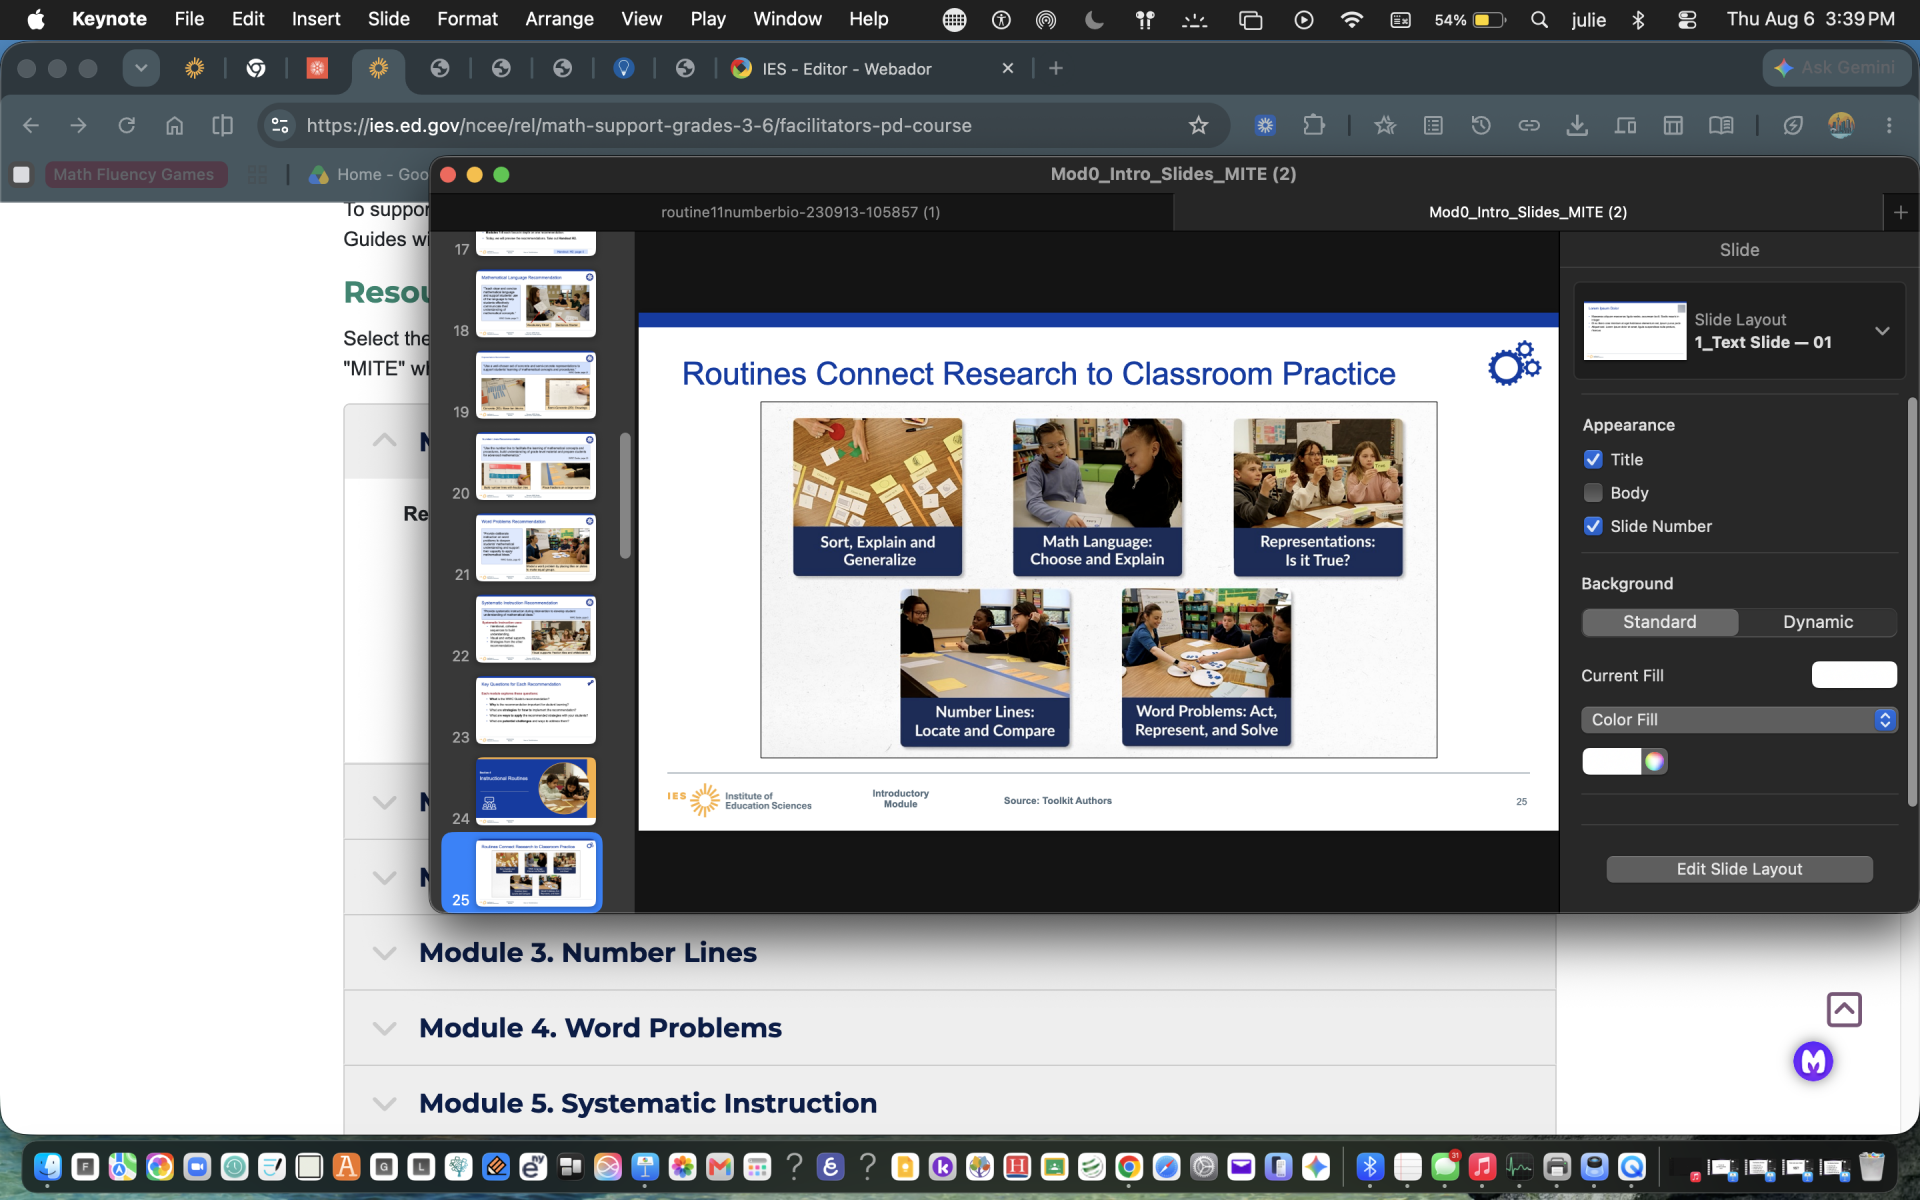
Task: Open the Keynote File menu
Action: (x=189, y=19)
